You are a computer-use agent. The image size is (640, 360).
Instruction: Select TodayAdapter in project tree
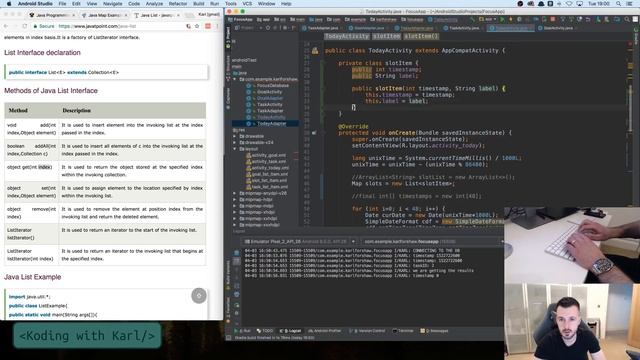coord(271,124)
